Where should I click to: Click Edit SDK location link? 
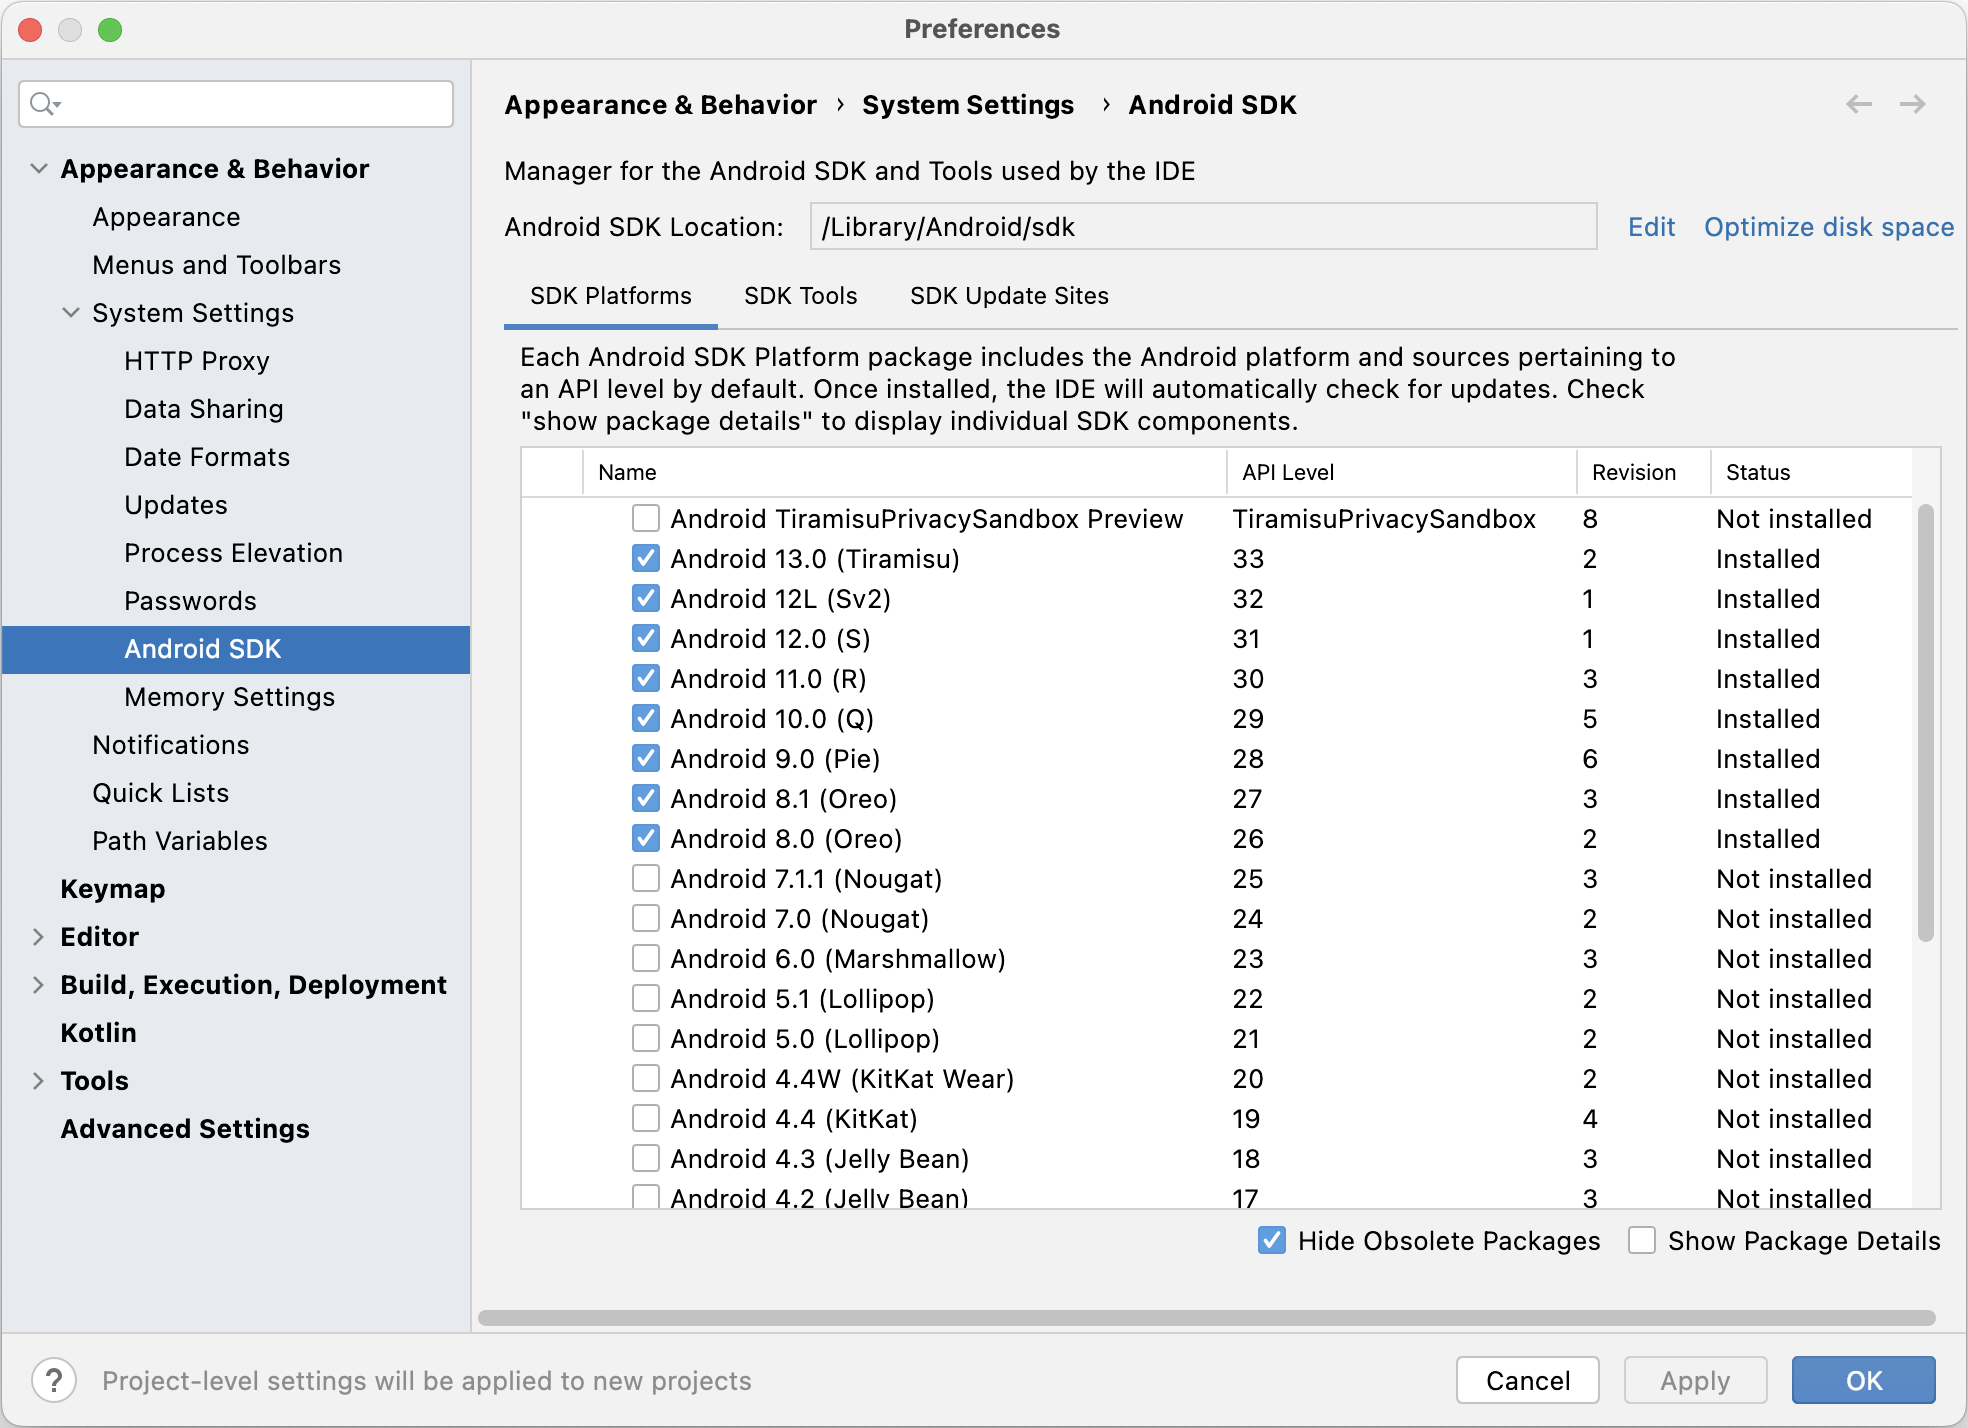(x=1650, y=227)
